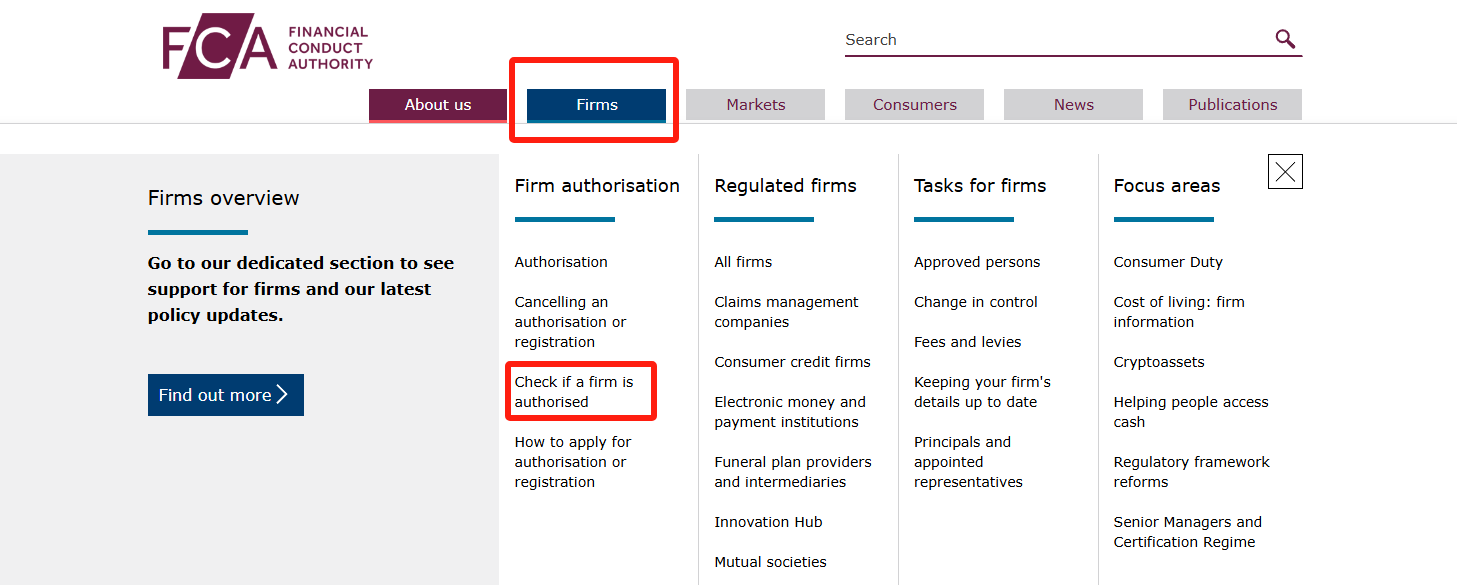Viewport: 1457px width, 585px height.
Task: Open the Consumer Duty link
Action: pyautogui.click(x=1168, y=262)
